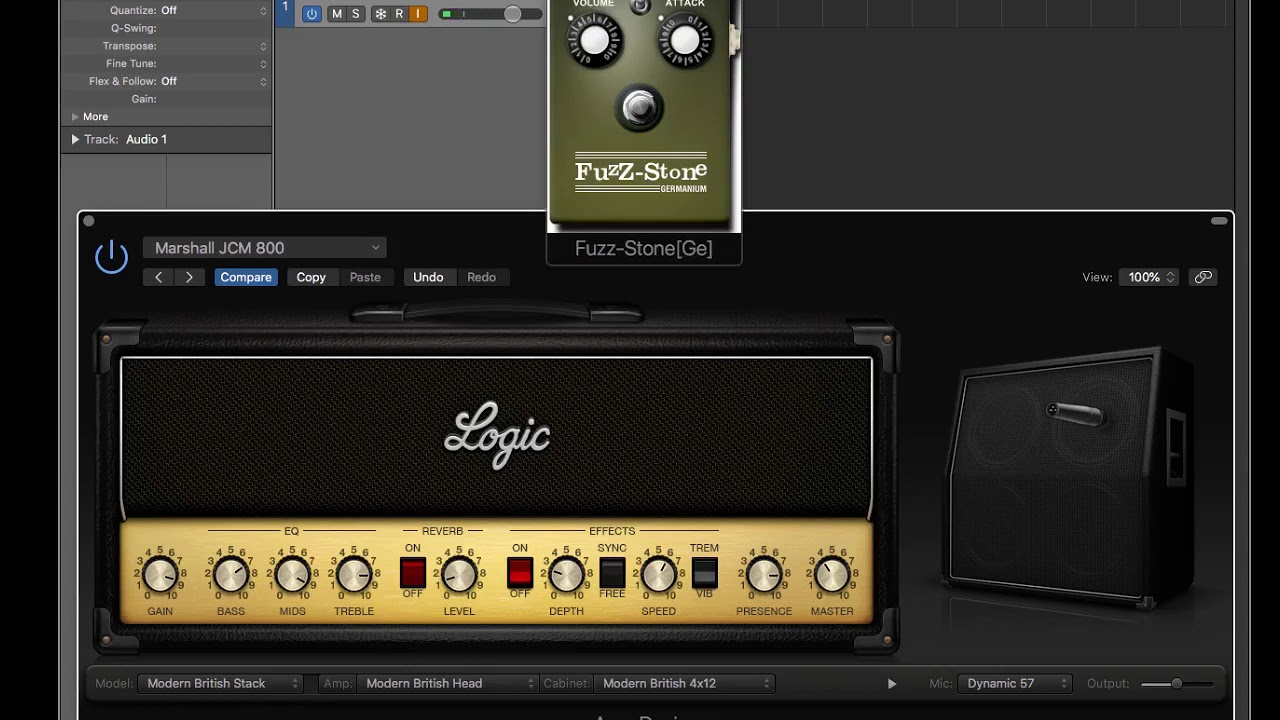Click the Fuzz-Stone Volume knob
The height and width of the screenshot is (720, 1280).
coord(594,41)
